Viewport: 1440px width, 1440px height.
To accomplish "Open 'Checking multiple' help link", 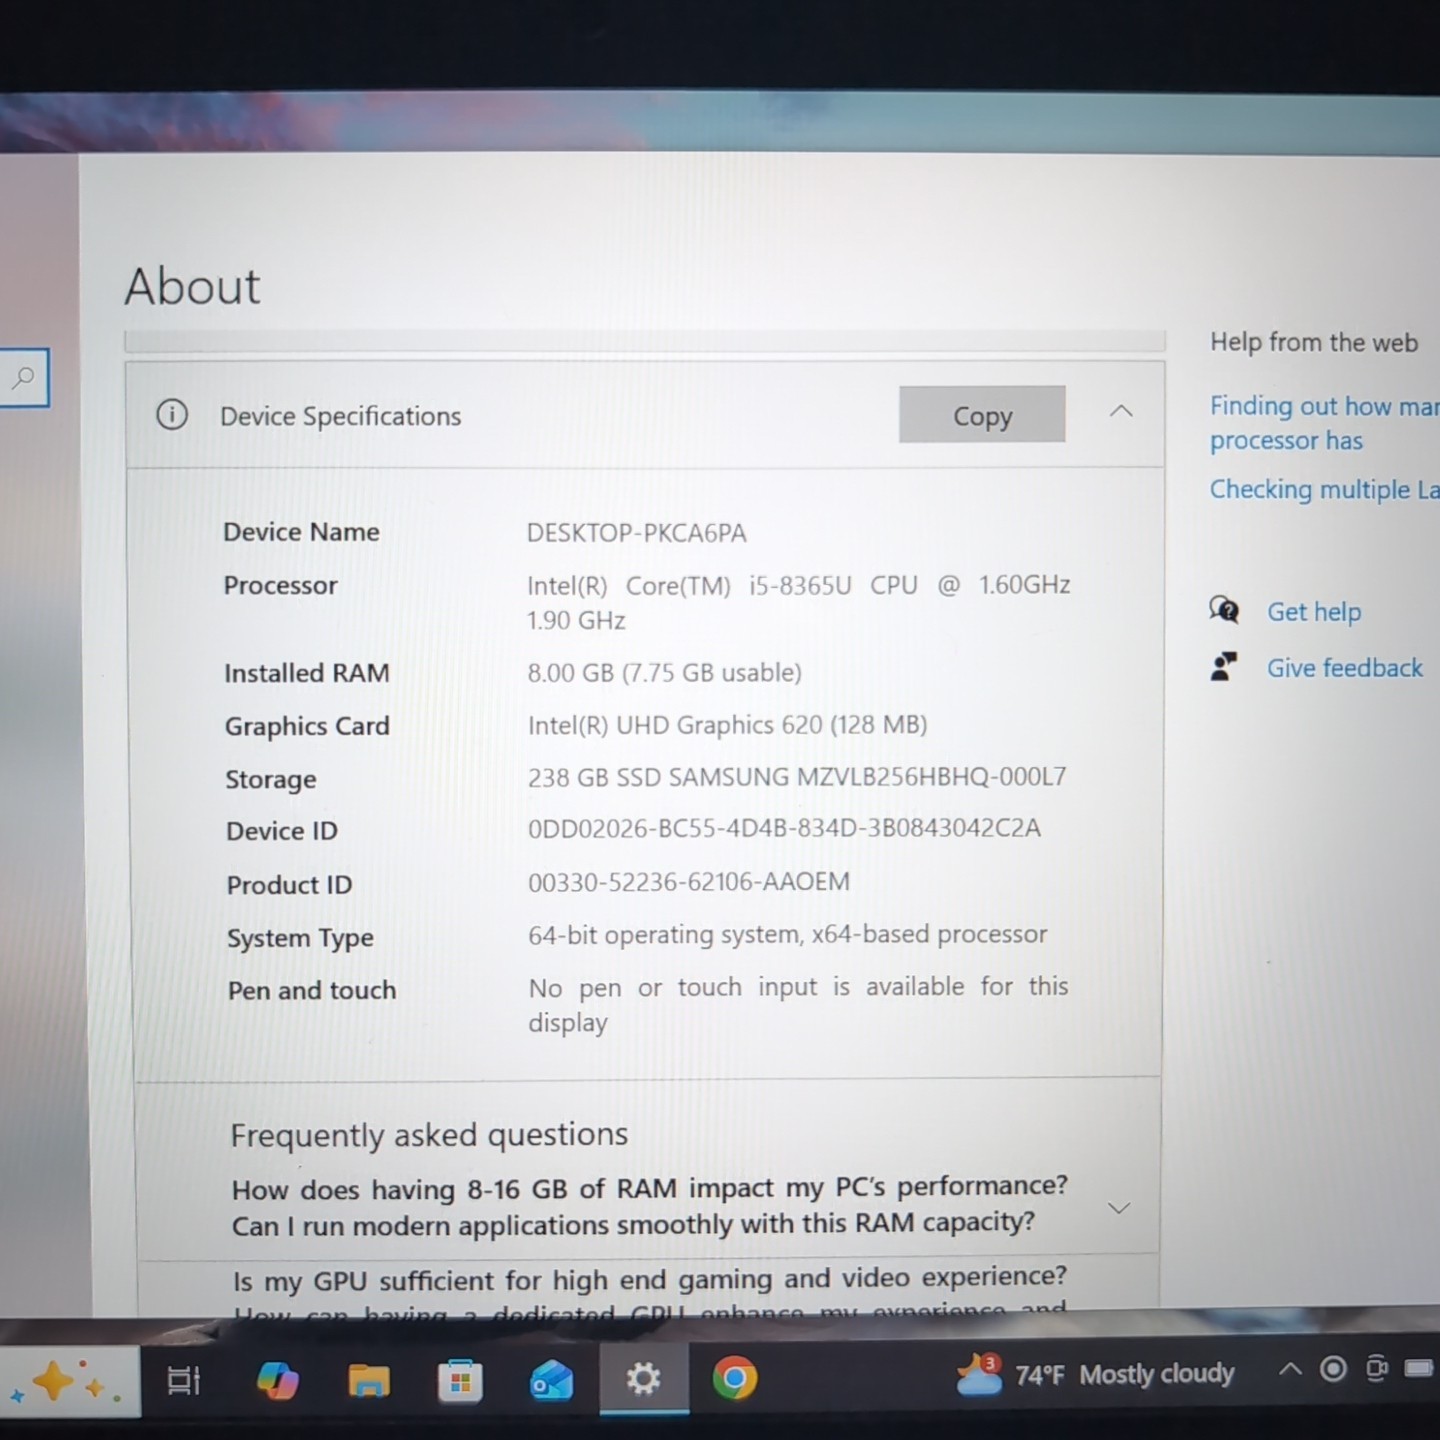I will [1324, 489].
